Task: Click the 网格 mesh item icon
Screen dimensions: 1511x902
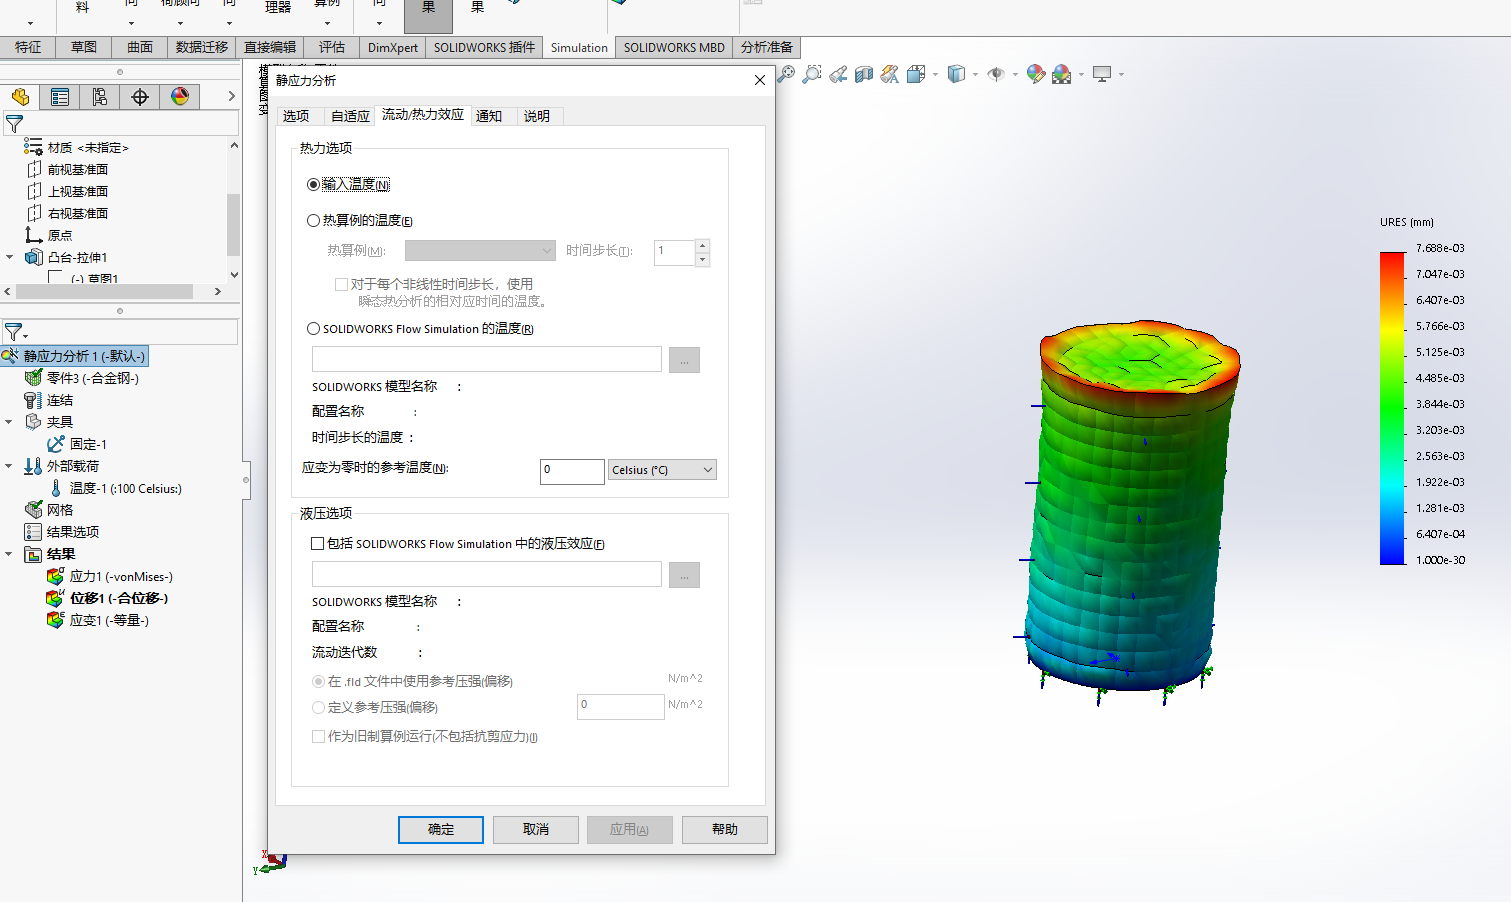Action: pyautogui.click(x=33, y=510)
